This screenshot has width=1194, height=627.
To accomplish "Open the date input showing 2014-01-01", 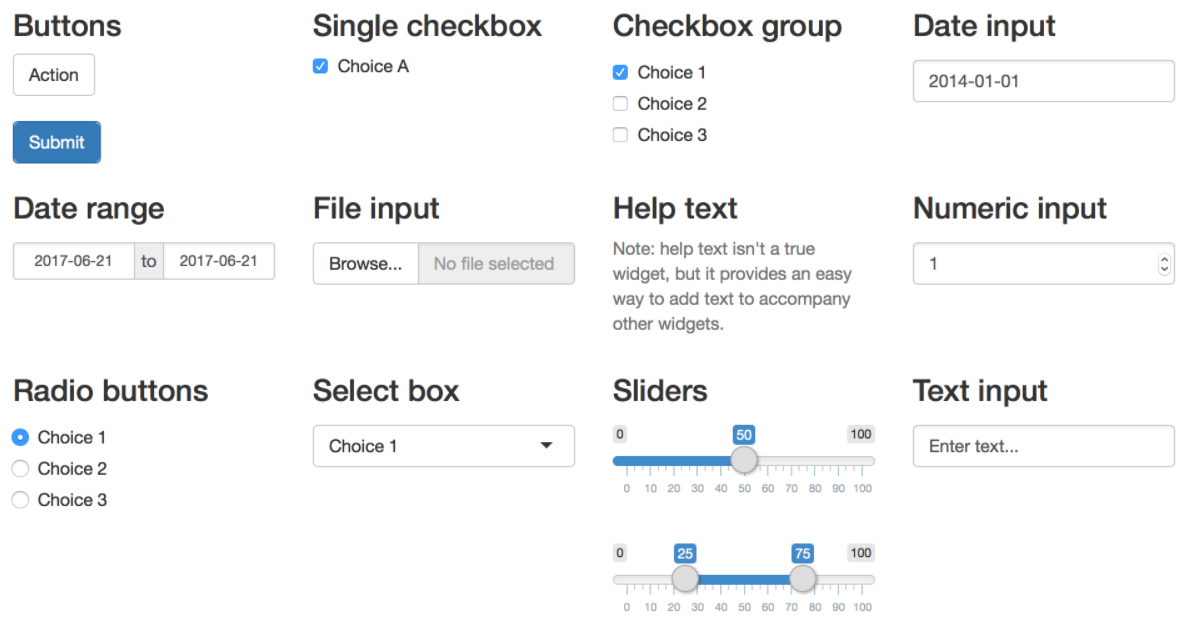I will 1043,81.
